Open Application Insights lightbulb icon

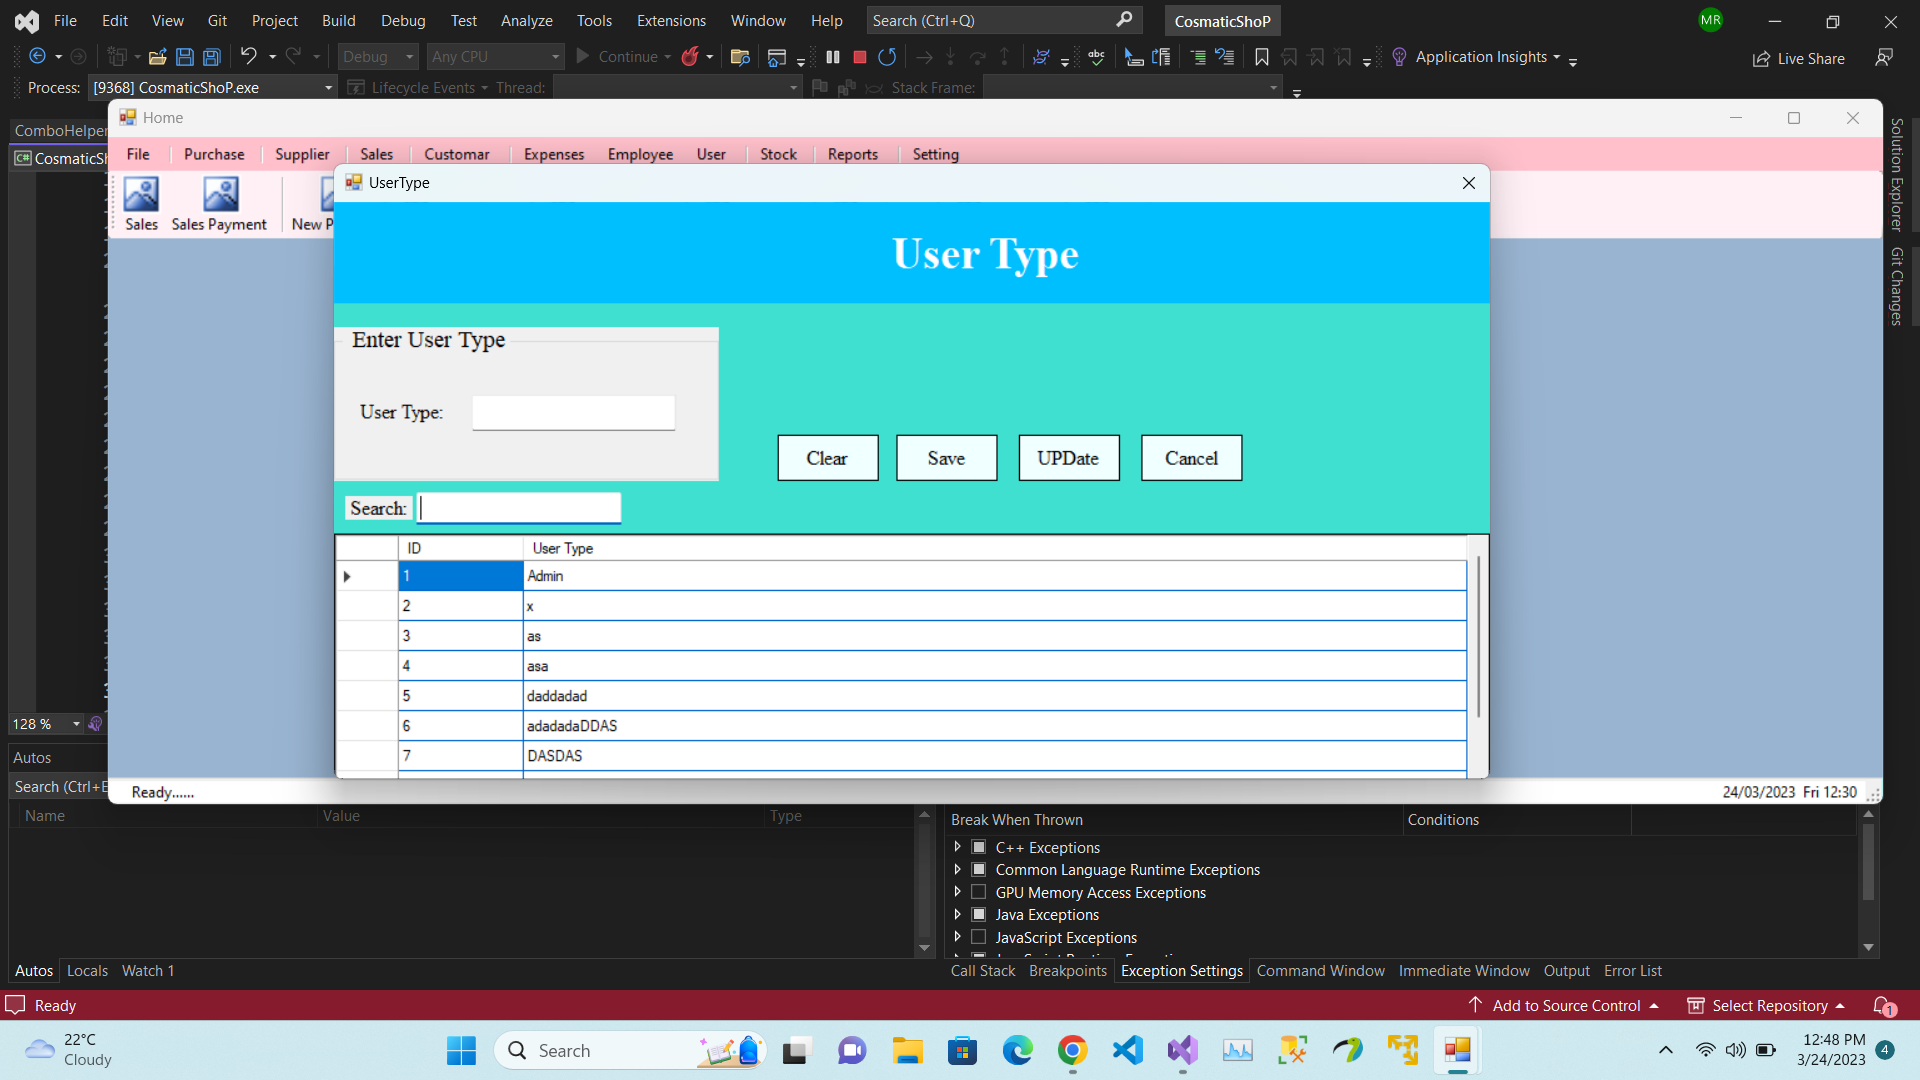1399,57
